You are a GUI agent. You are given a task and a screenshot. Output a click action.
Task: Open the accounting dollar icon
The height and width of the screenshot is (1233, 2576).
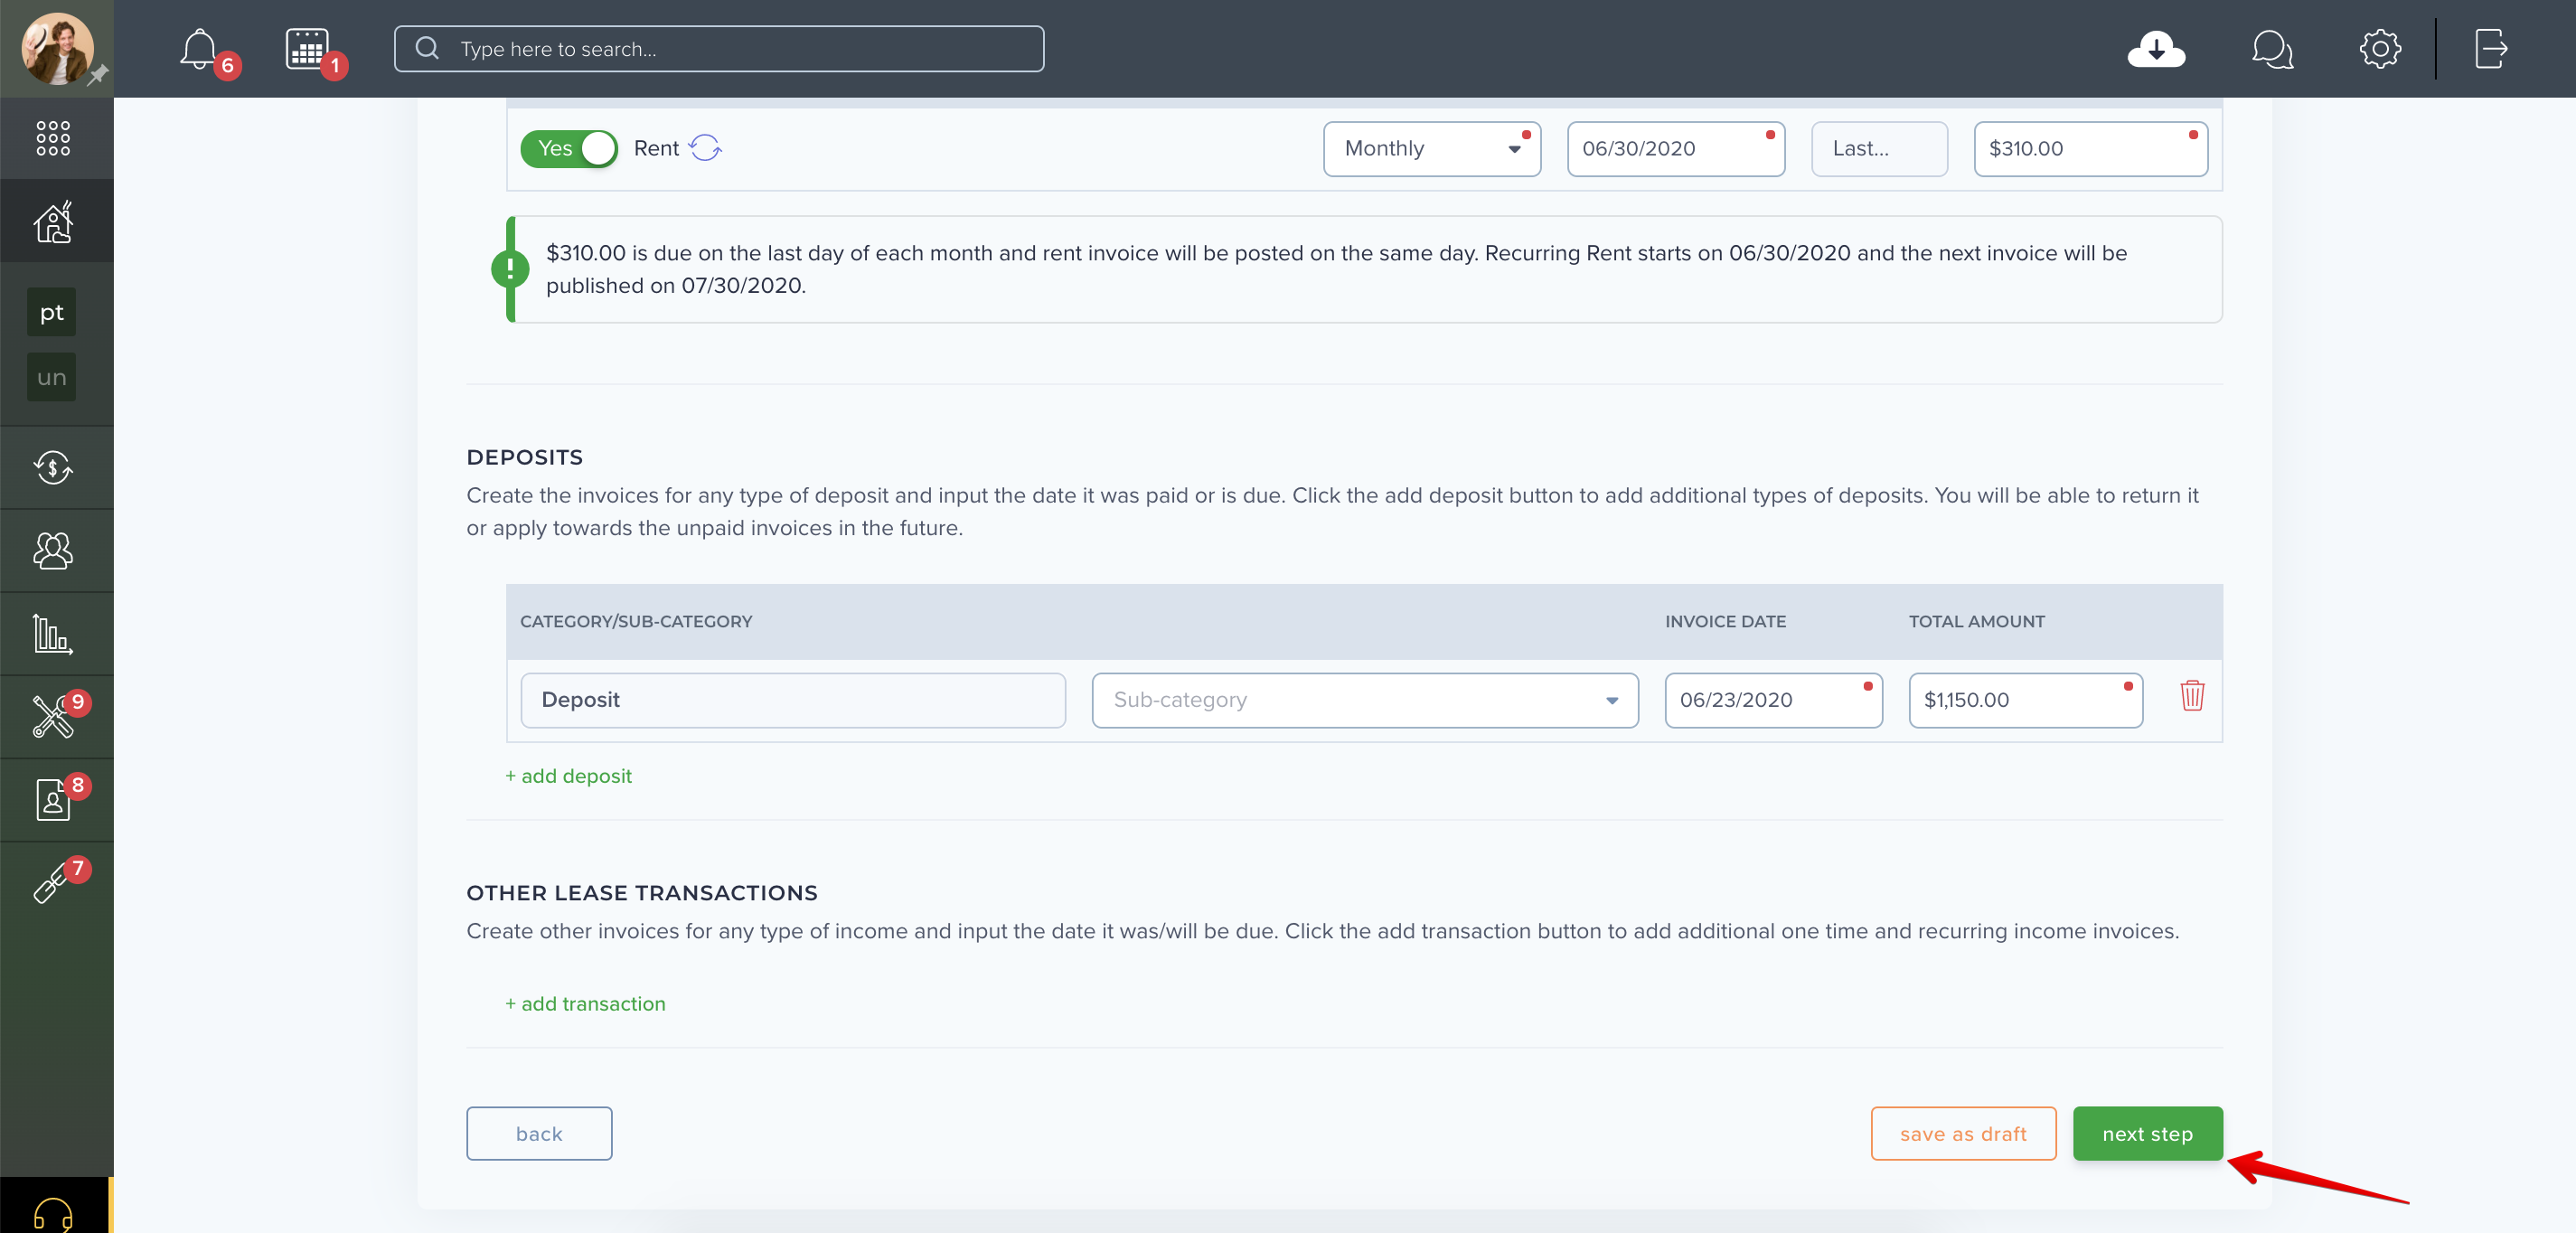pyautogui.click(x=53, y=468)
